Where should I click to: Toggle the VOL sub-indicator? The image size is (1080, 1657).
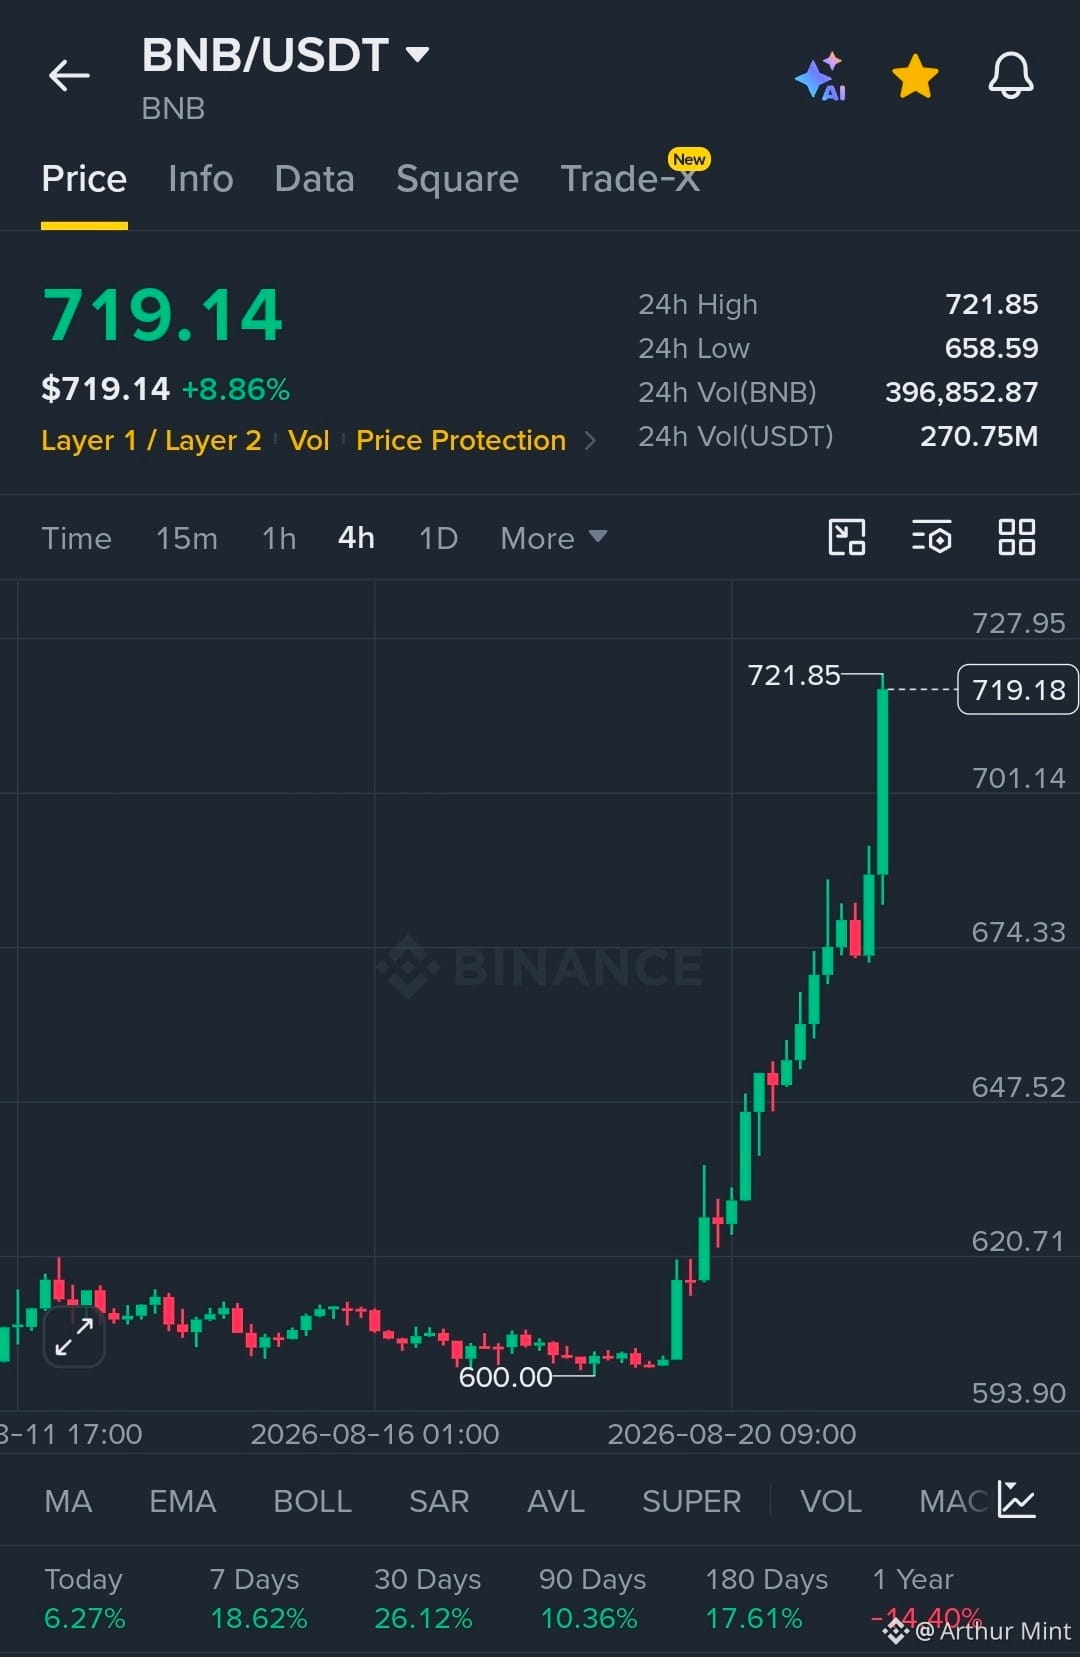click(x=831, y=1501)
